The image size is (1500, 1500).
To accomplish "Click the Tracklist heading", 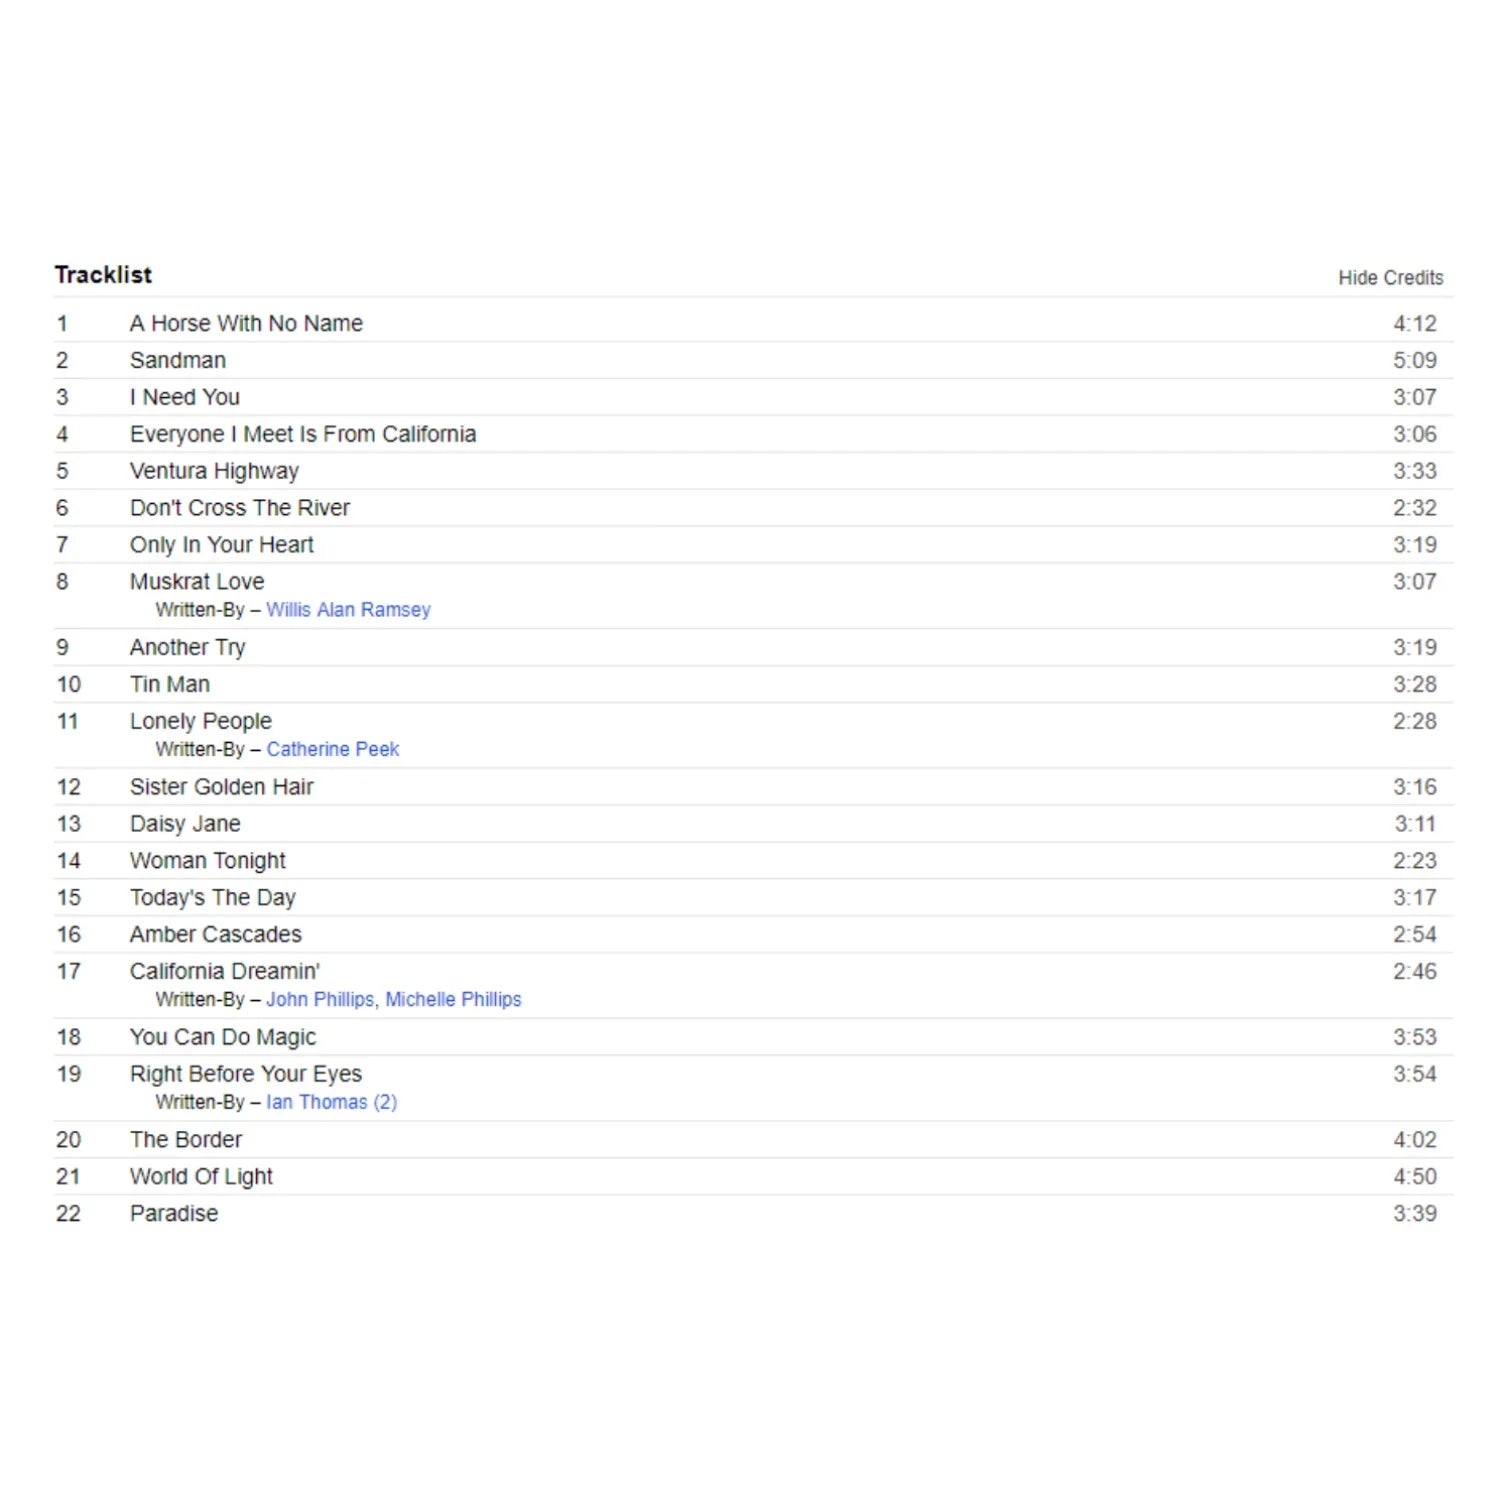I will [x=103, y=275].
